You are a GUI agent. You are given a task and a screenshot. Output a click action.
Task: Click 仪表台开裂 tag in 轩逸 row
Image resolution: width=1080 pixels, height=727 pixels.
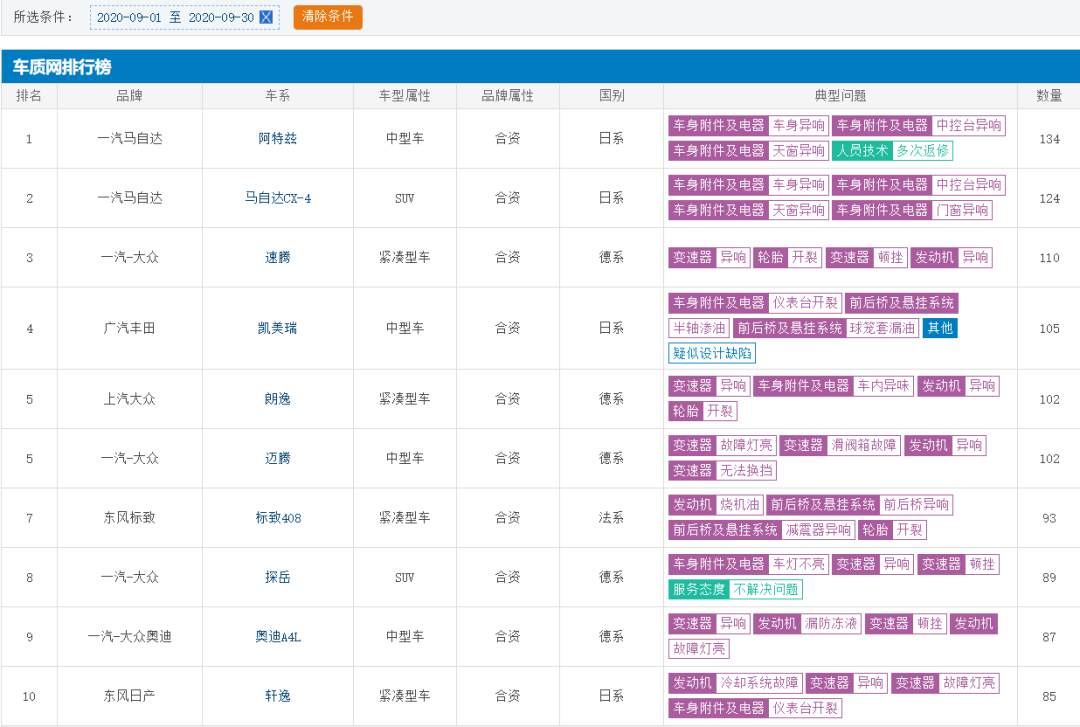(805, 708)
